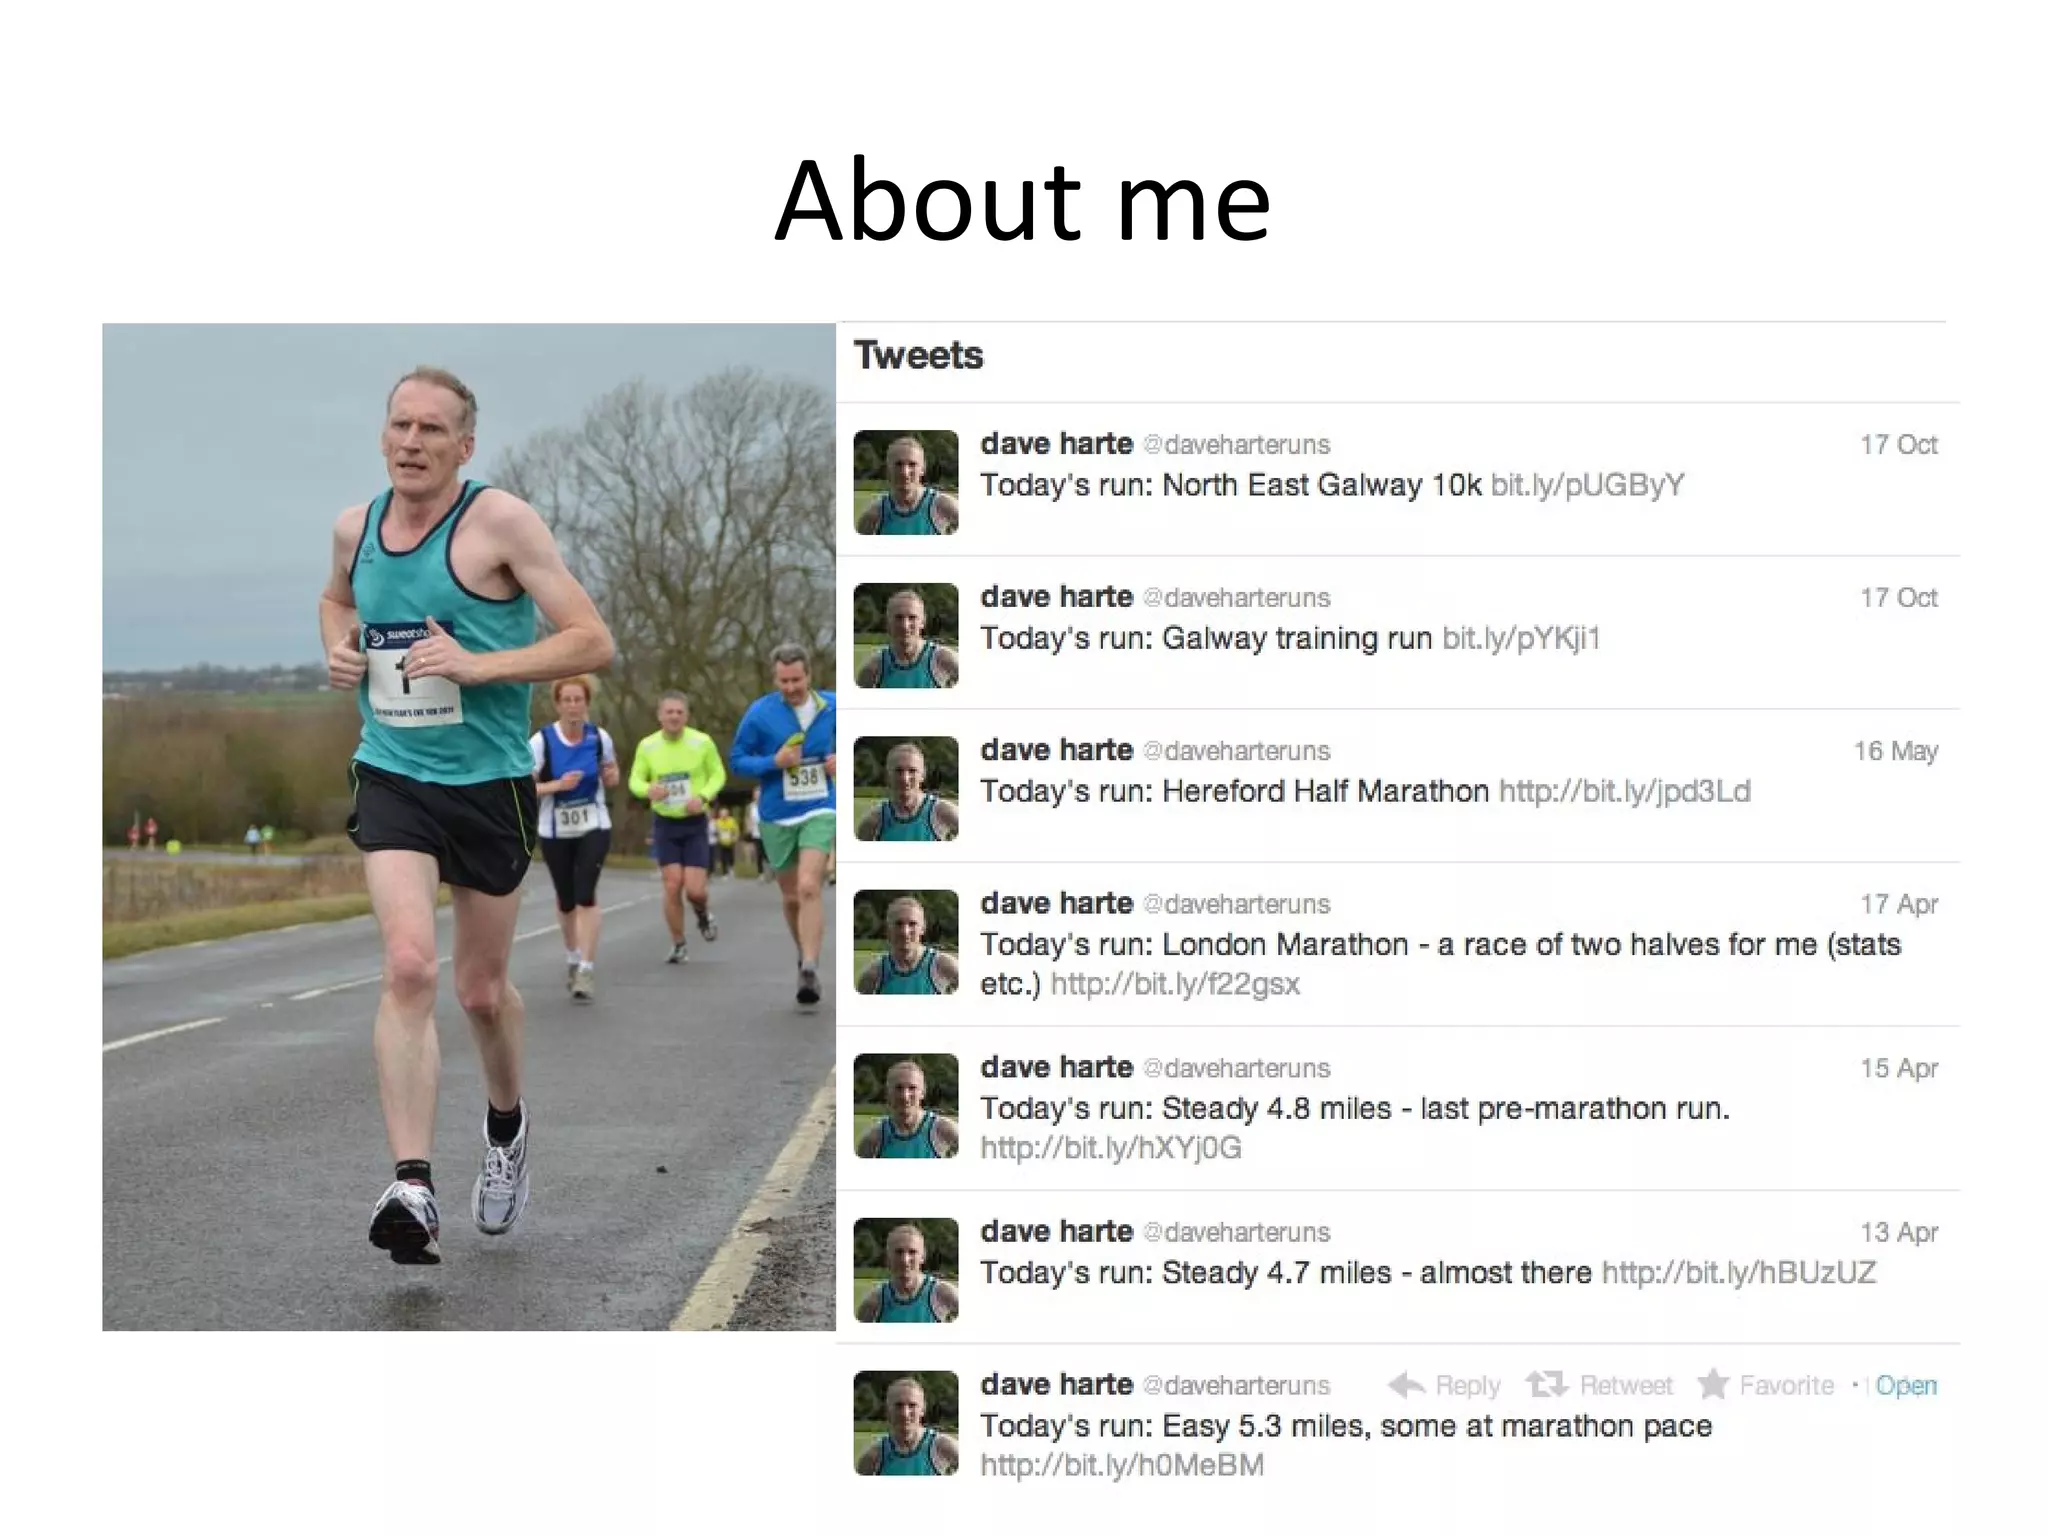2048x1536 pixels.
Task: Click the Reply arrow icon
Action: (x=1406, y=1384)
